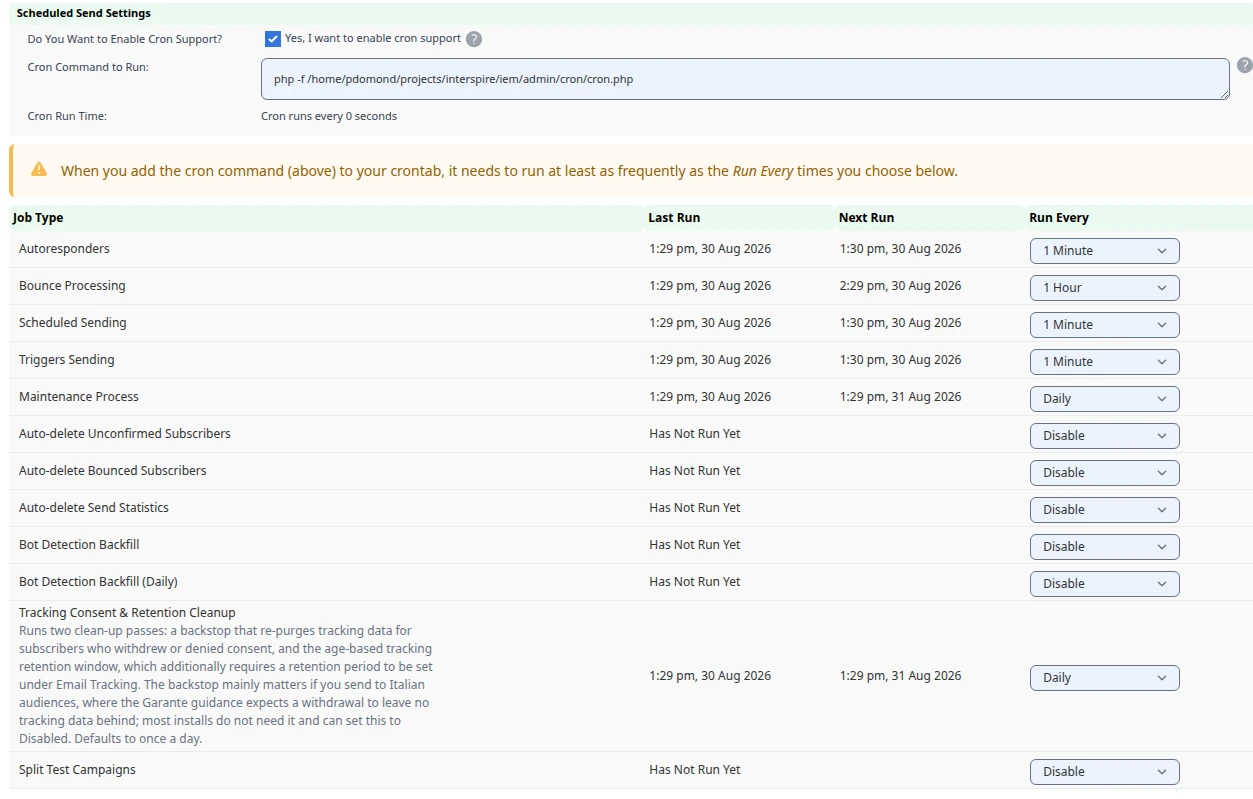Click the crontab warning message text
1253x799 pixels.
click(x=509, y=171)
